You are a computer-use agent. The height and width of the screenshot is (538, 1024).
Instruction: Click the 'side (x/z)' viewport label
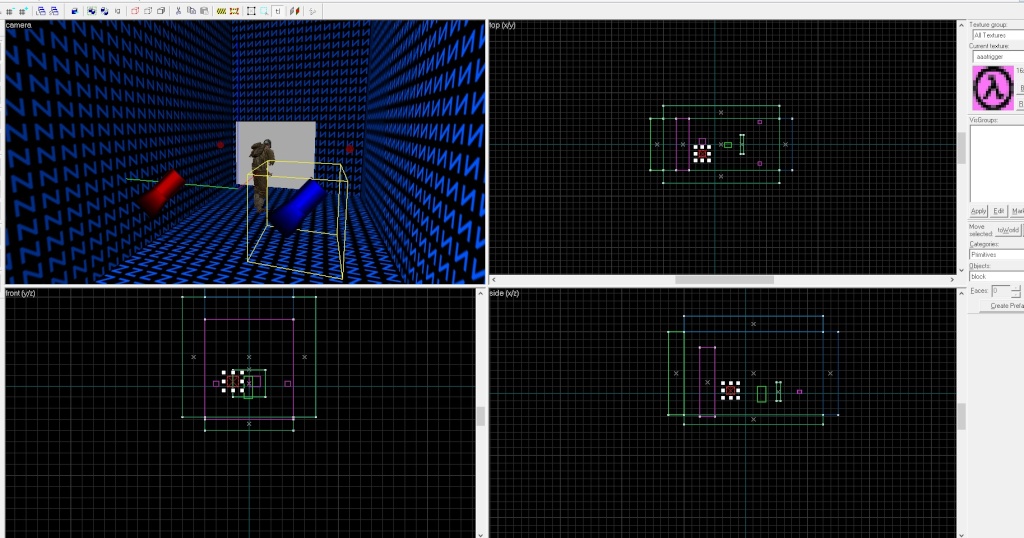click(504, 293)
